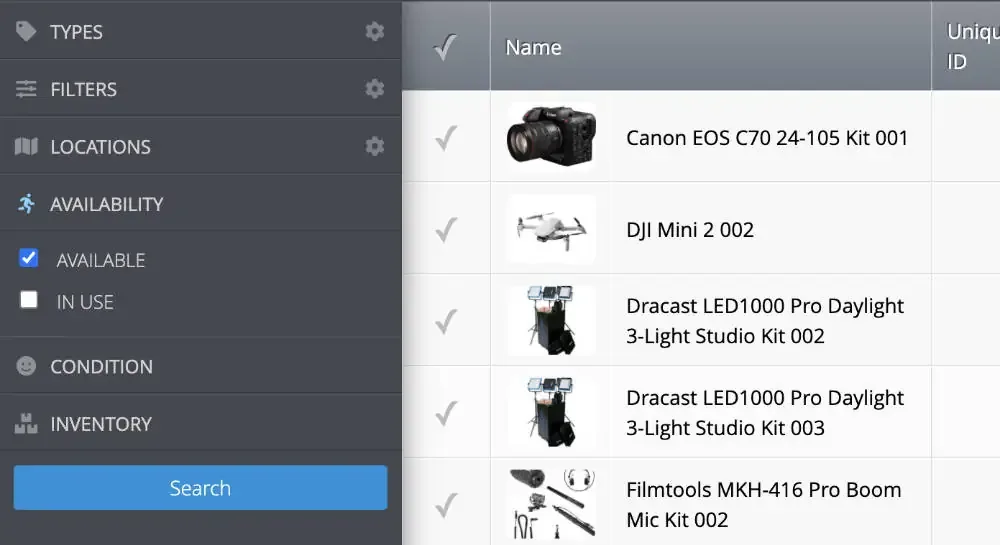Click the Condition smiley face icon

pyautogui.click(x=26, y=366)
